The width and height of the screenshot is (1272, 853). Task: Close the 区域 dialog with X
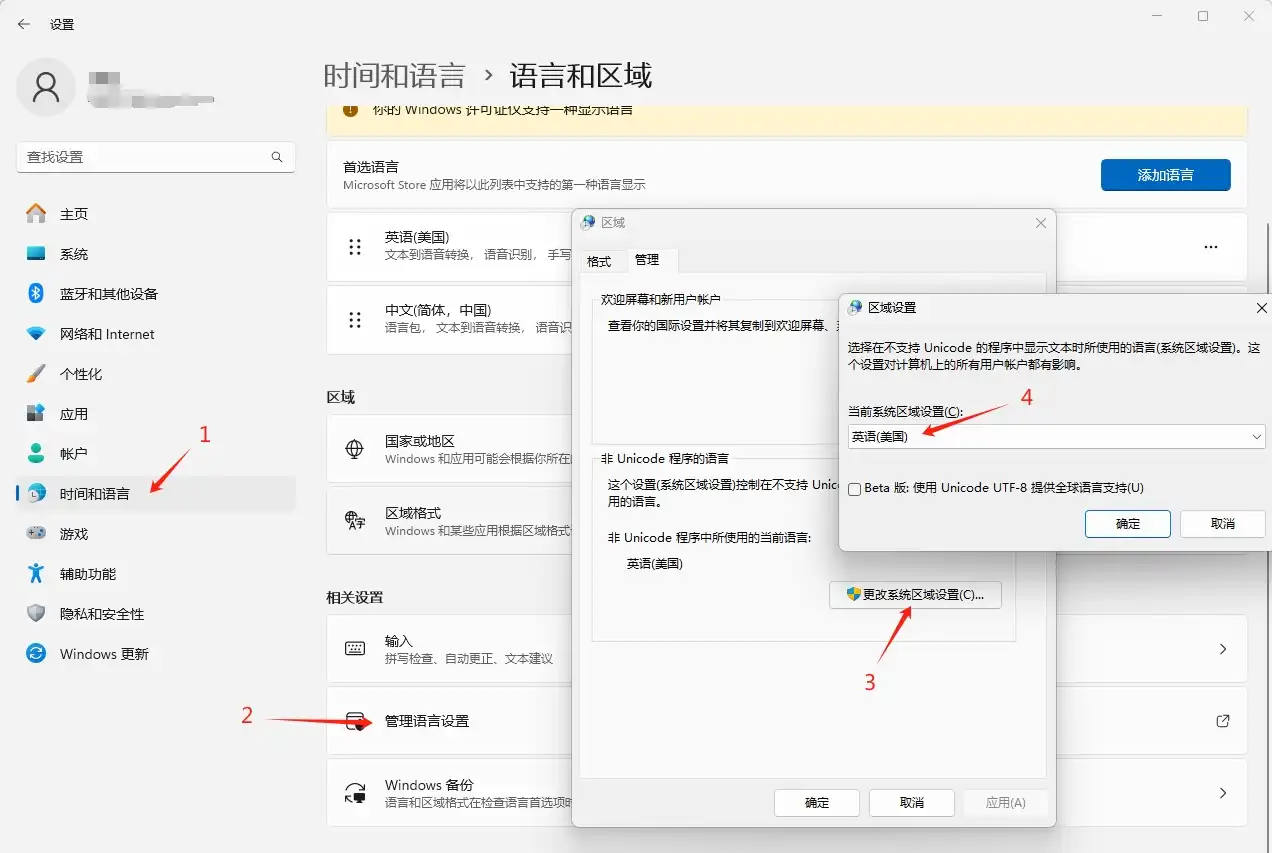point(1040,223)
